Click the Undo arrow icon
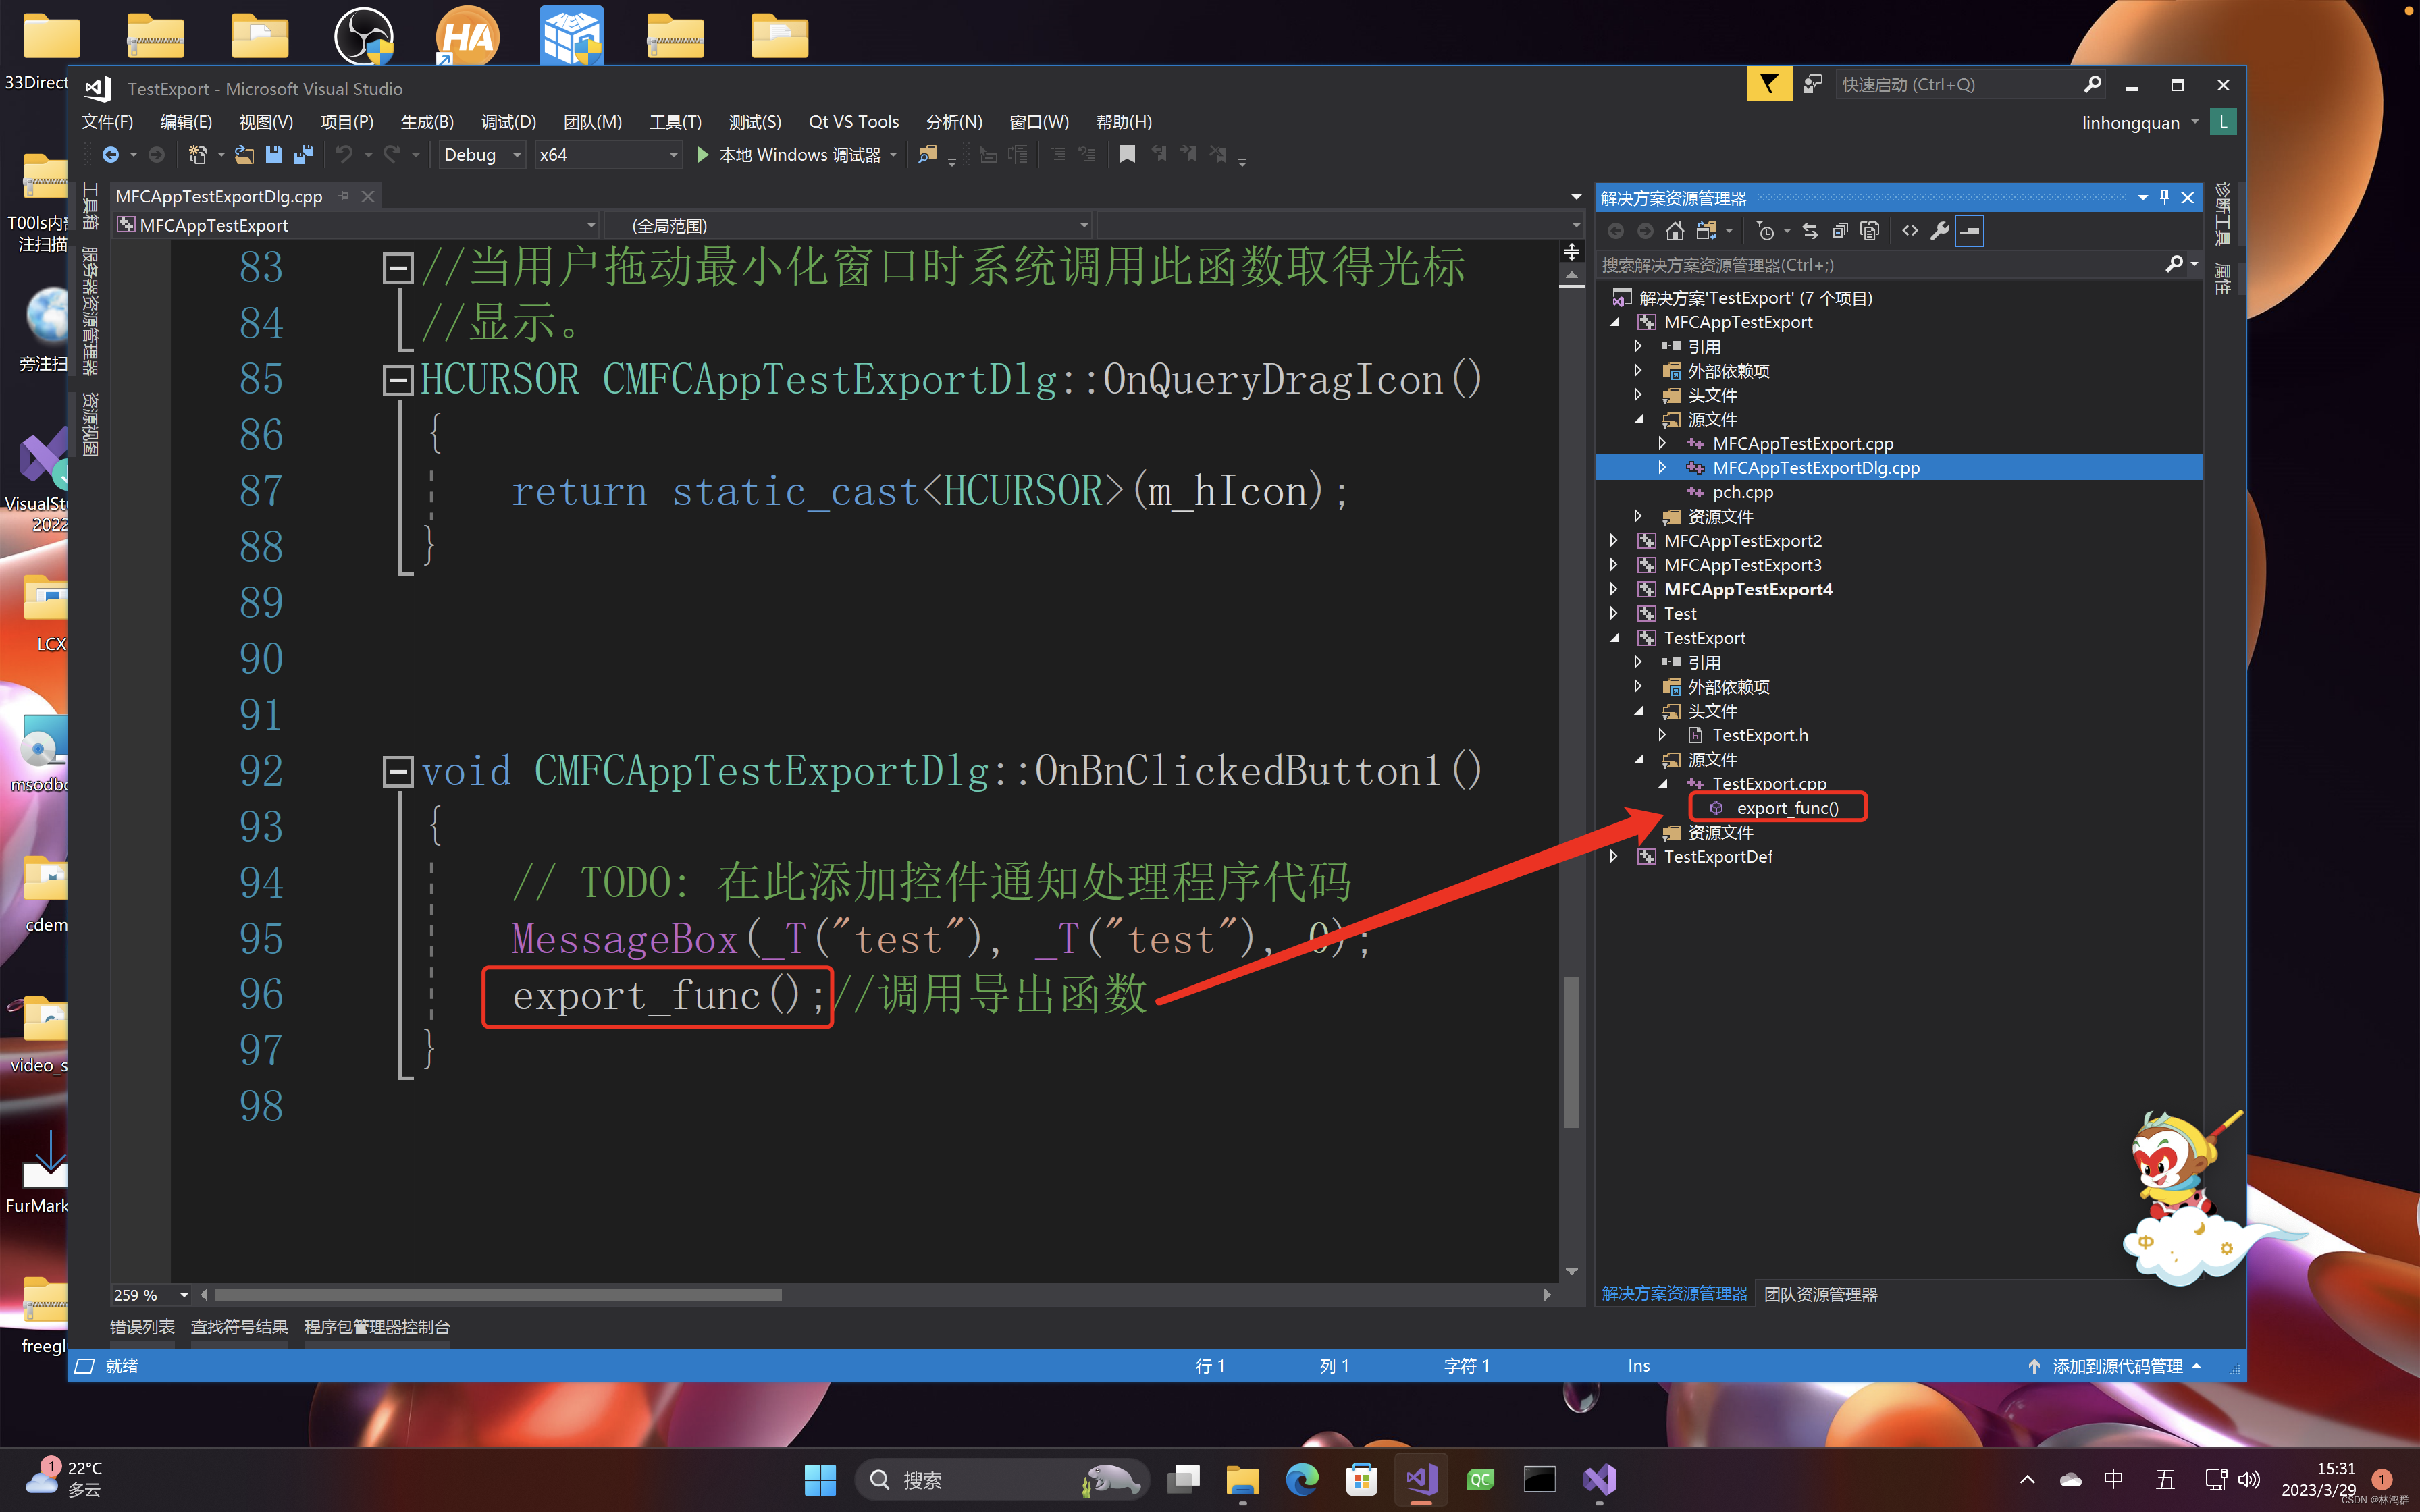Viewport: 2420px width, 1512px height. [344, 154]
